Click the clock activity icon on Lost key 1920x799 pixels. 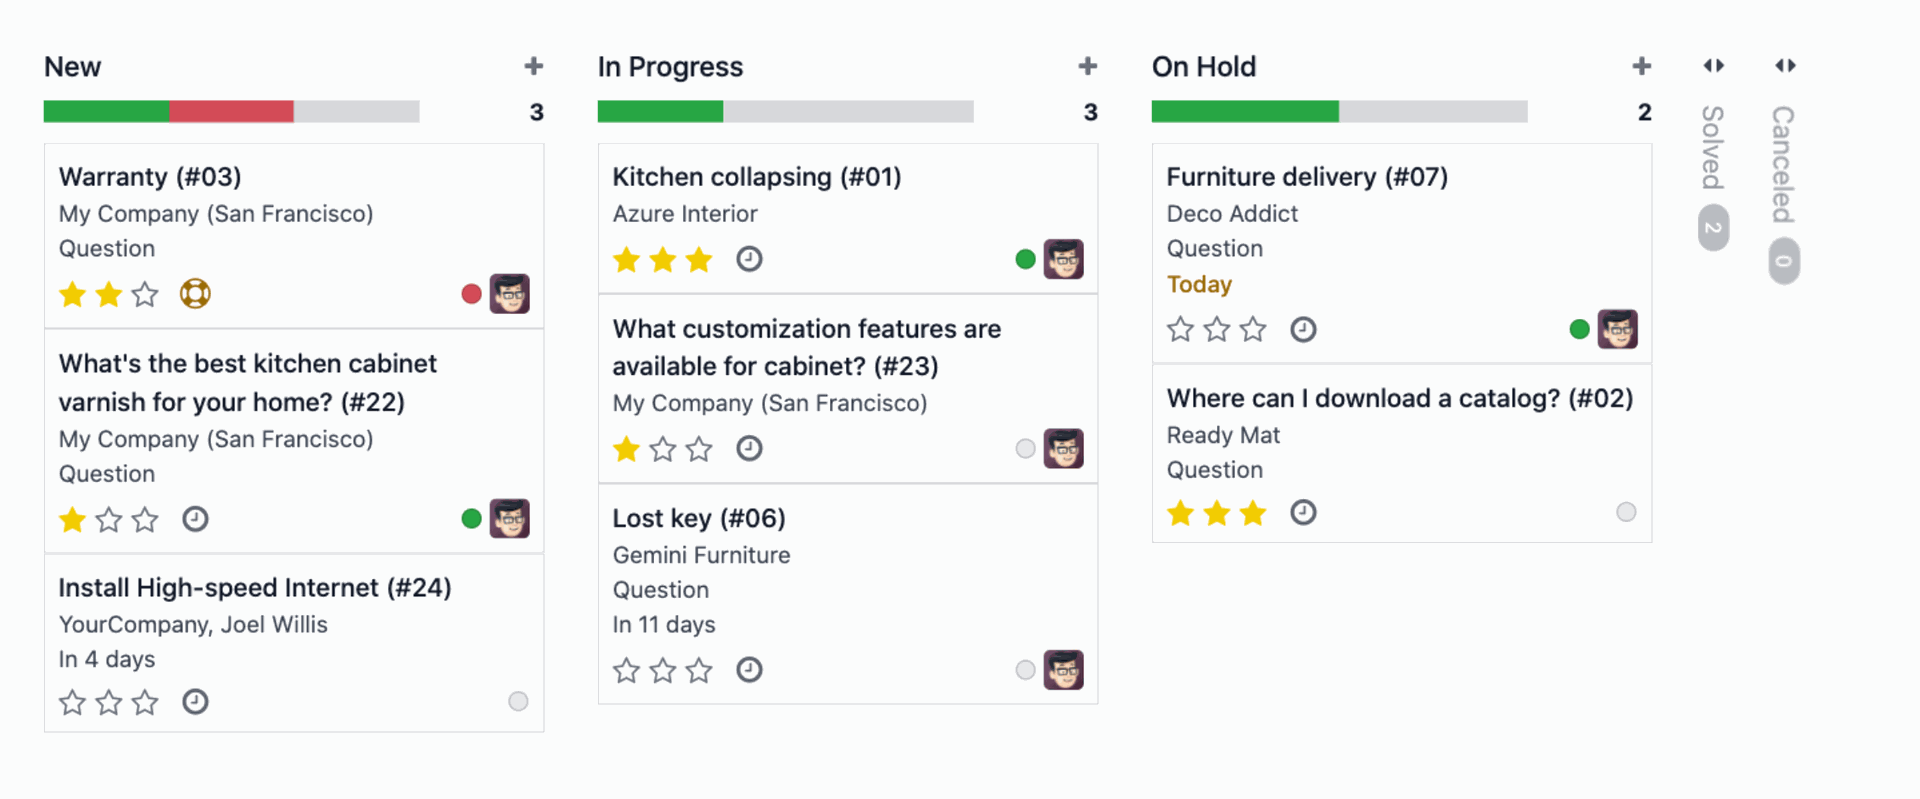tap(749, 670)
